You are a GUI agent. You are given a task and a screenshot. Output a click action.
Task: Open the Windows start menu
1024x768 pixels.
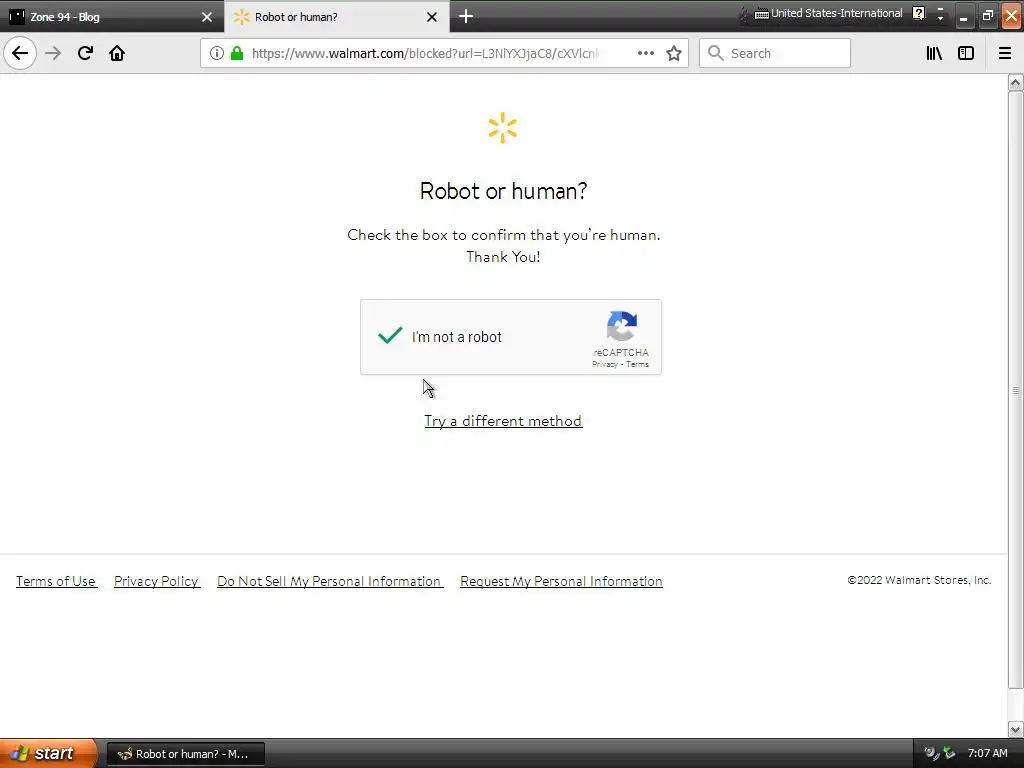pos(48,753)
